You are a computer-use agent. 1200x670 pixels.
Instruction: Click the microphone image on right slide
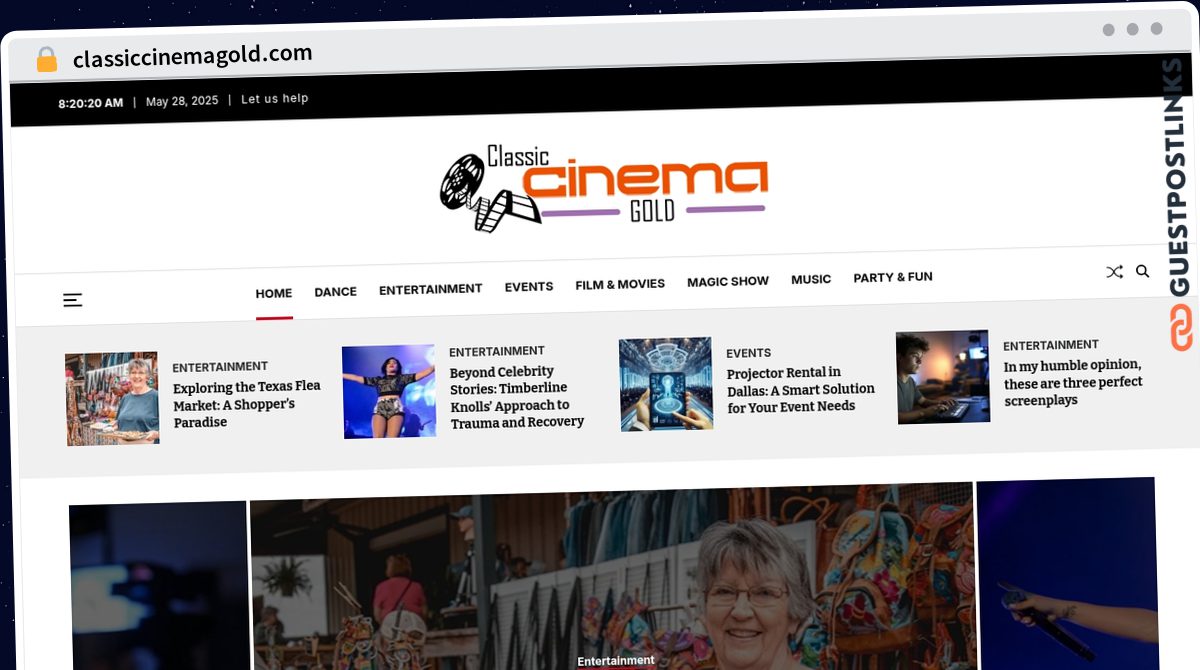pyautogui.click(x=1068, y=574)
